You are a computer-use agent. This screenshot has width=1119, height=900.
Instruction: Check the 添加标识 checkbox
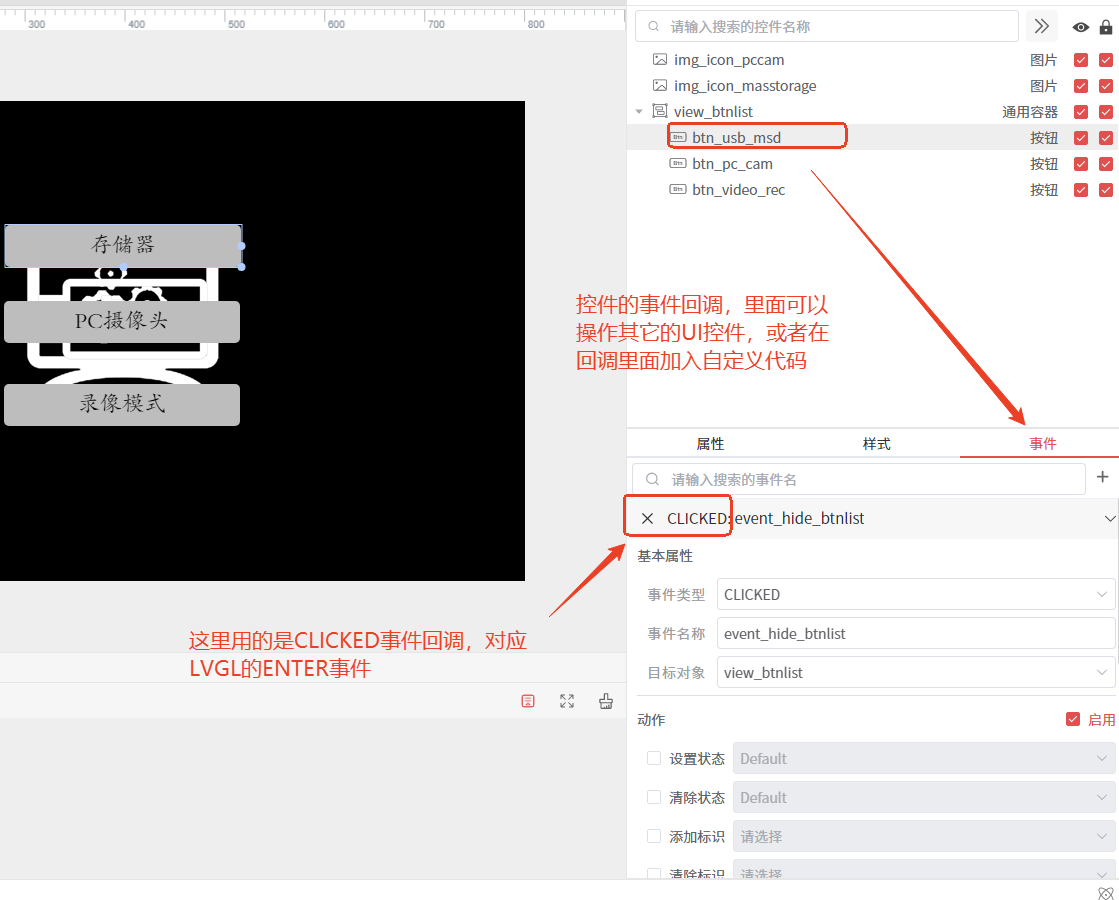(654, 836)
